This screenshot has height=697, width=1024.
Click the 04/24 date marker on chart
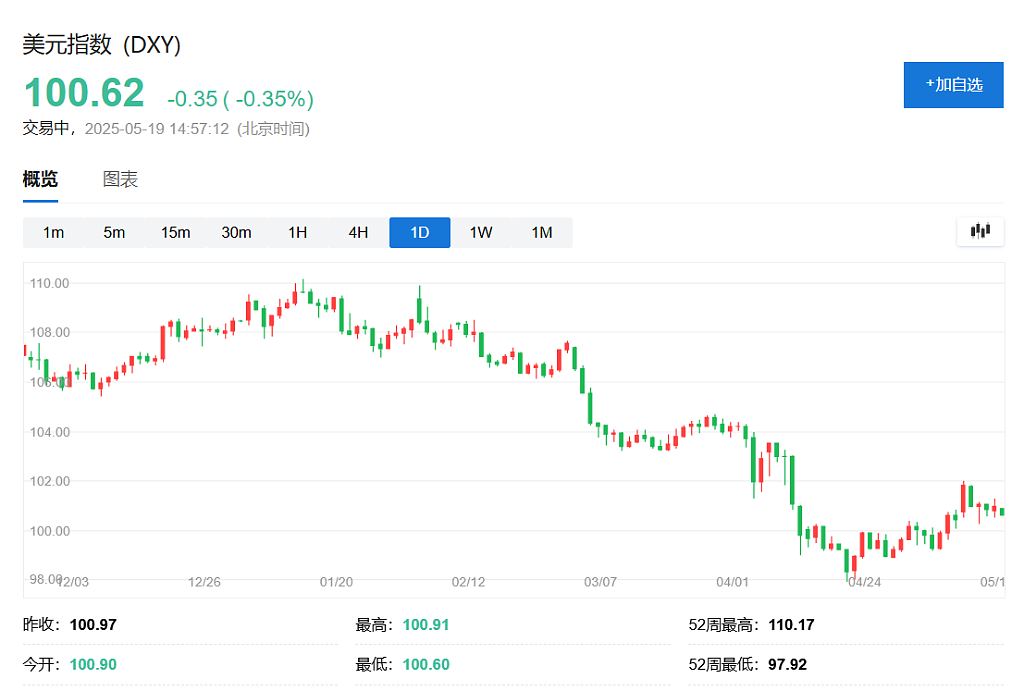[865, 582]
